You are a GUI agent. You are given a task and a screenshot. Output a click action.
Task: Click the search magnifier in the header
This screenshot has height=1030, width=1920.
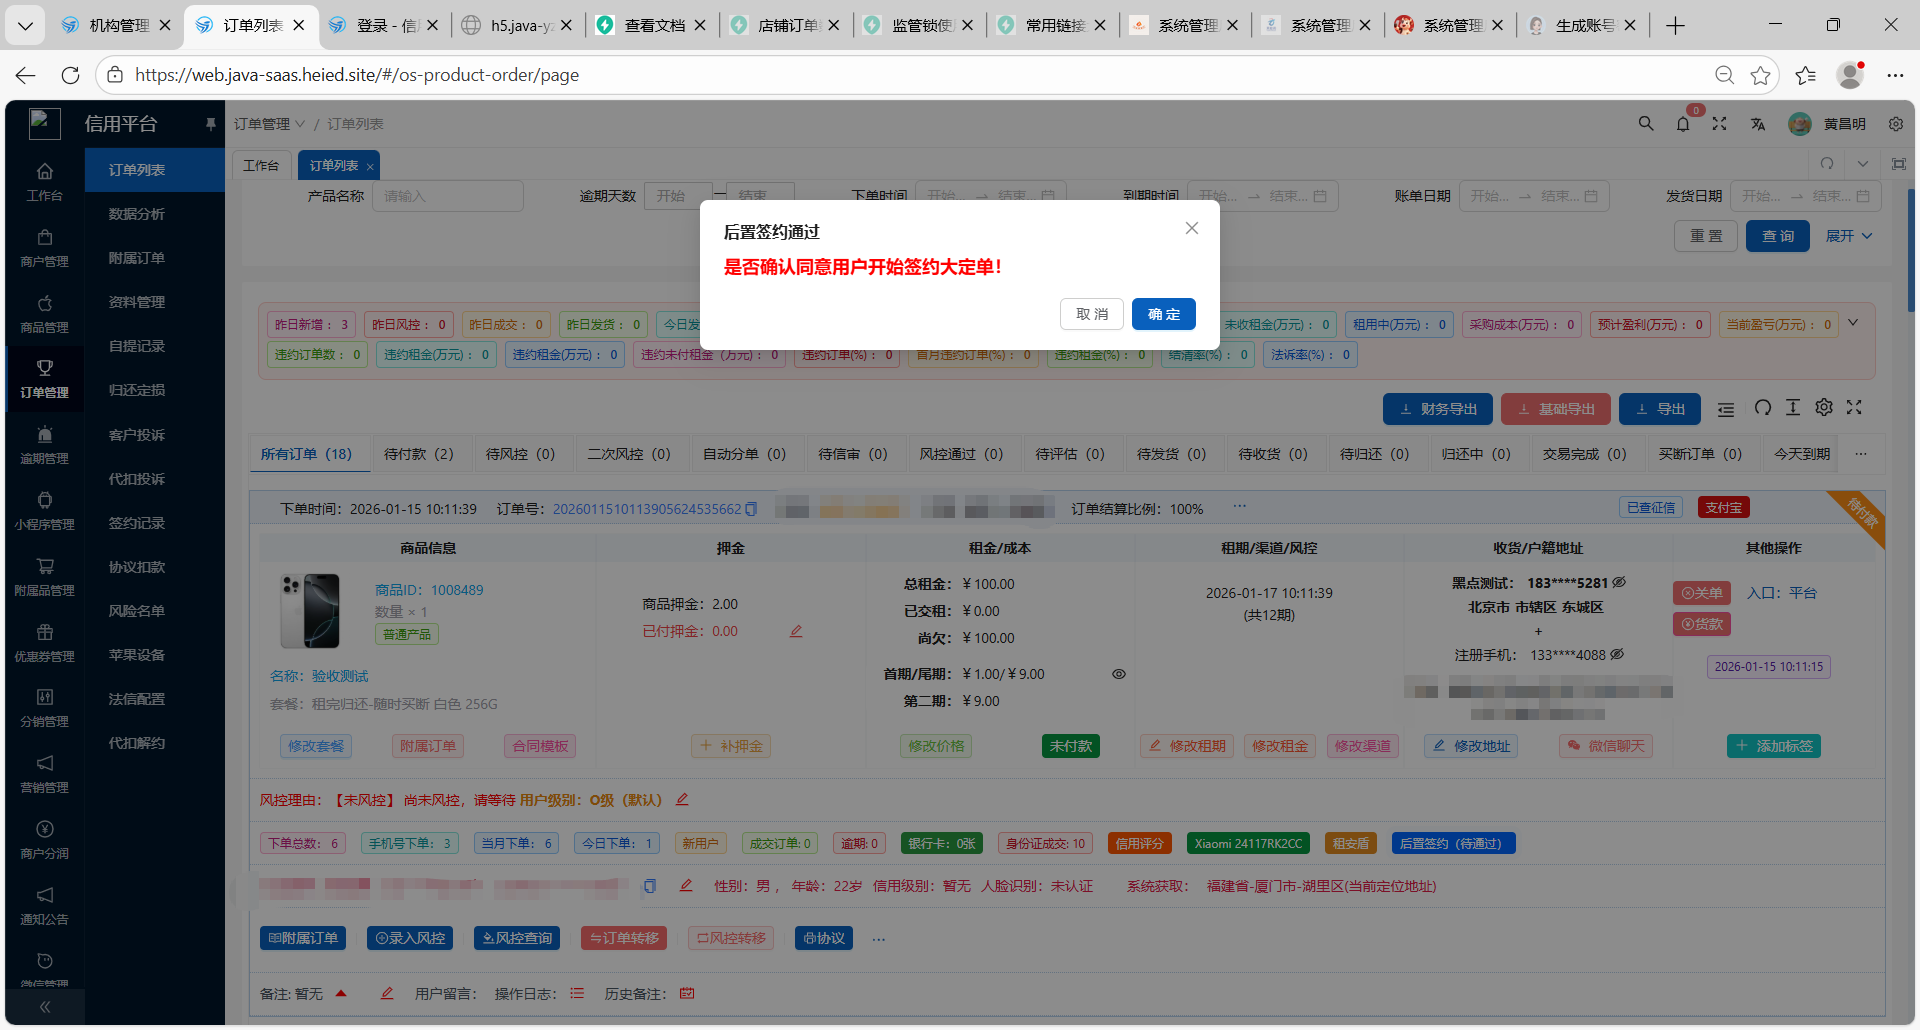coord(1645,124)
